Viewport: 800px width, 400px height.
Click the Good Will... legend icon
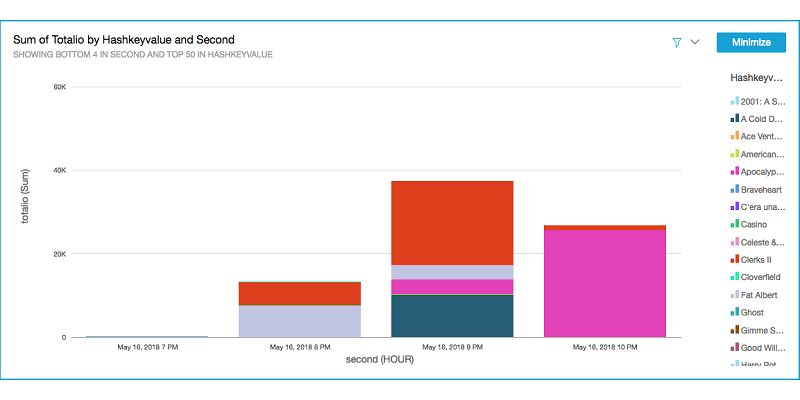[735, 347]
